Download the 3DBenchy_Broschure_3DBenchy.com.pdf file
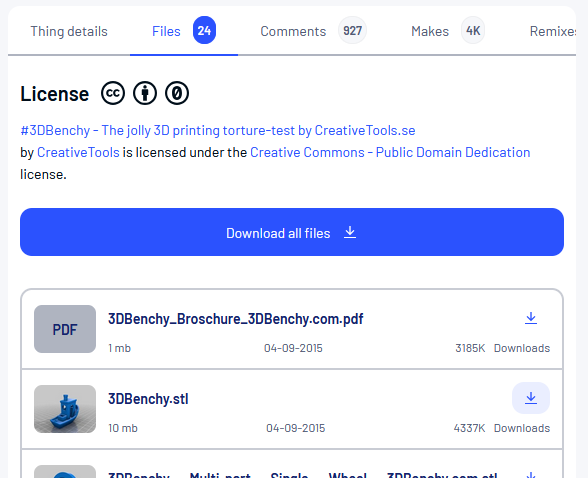Viewport: 588px width, 478px height. pyautogui.click(x=531, y=318)
